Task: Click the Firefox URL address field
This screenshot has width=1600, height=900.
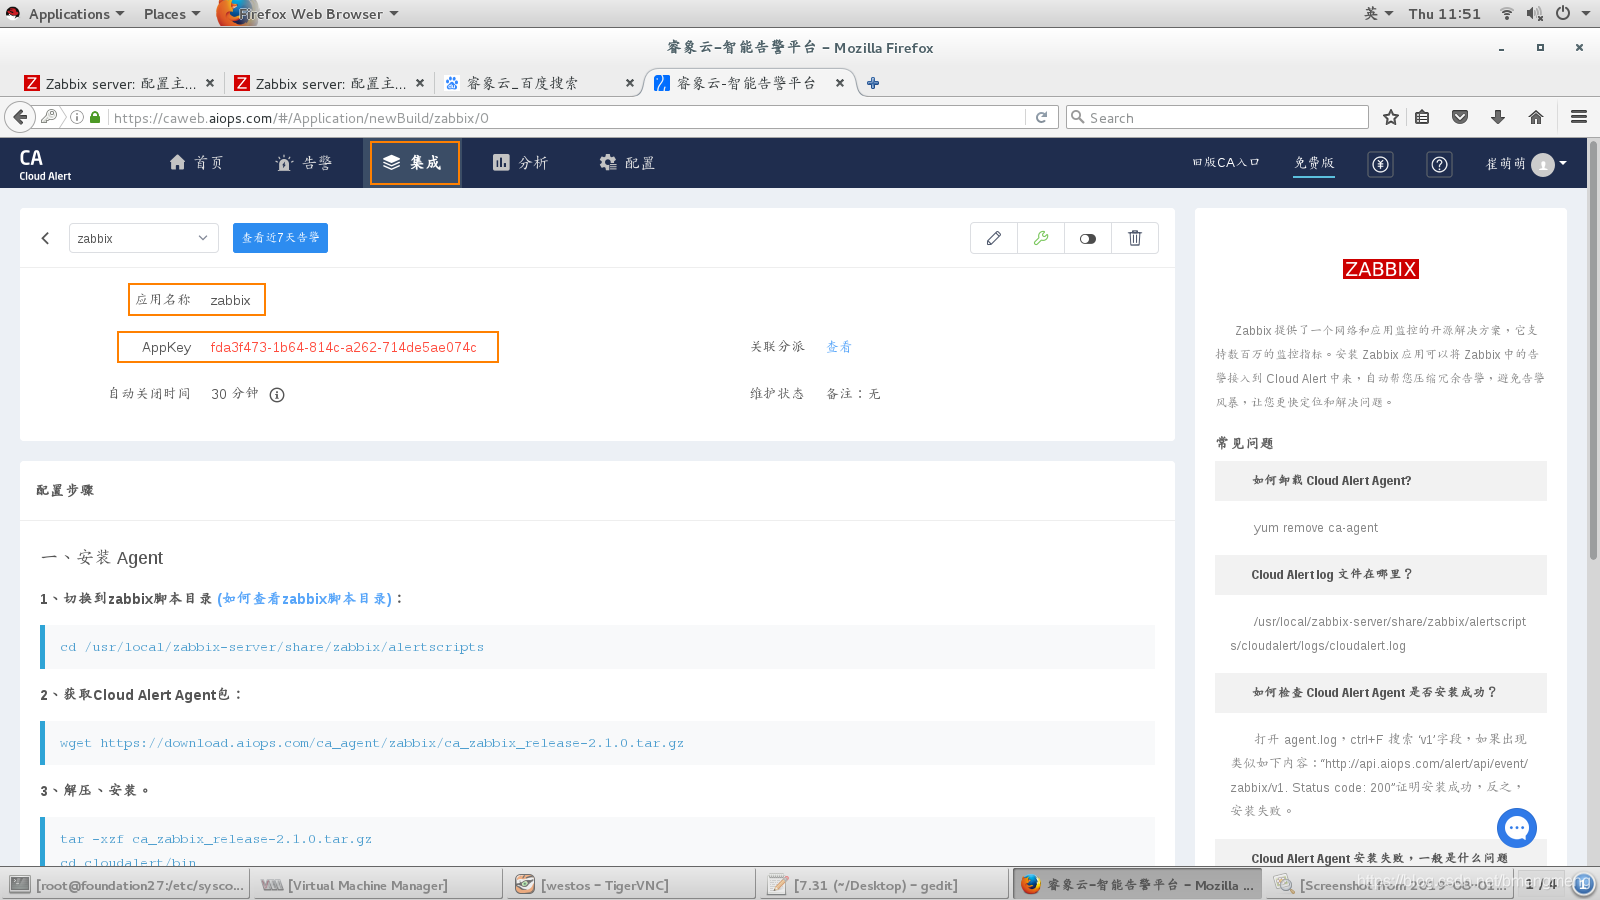Action: coord(567,118)
